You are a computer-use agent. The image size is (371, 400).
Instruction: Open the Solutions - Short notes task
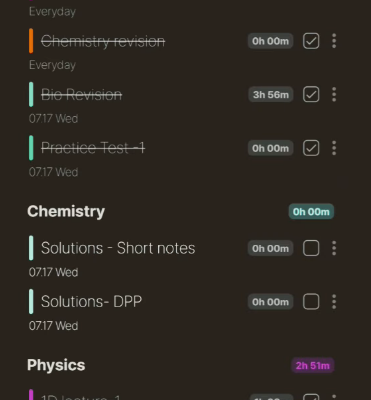(x=118, y=248)
